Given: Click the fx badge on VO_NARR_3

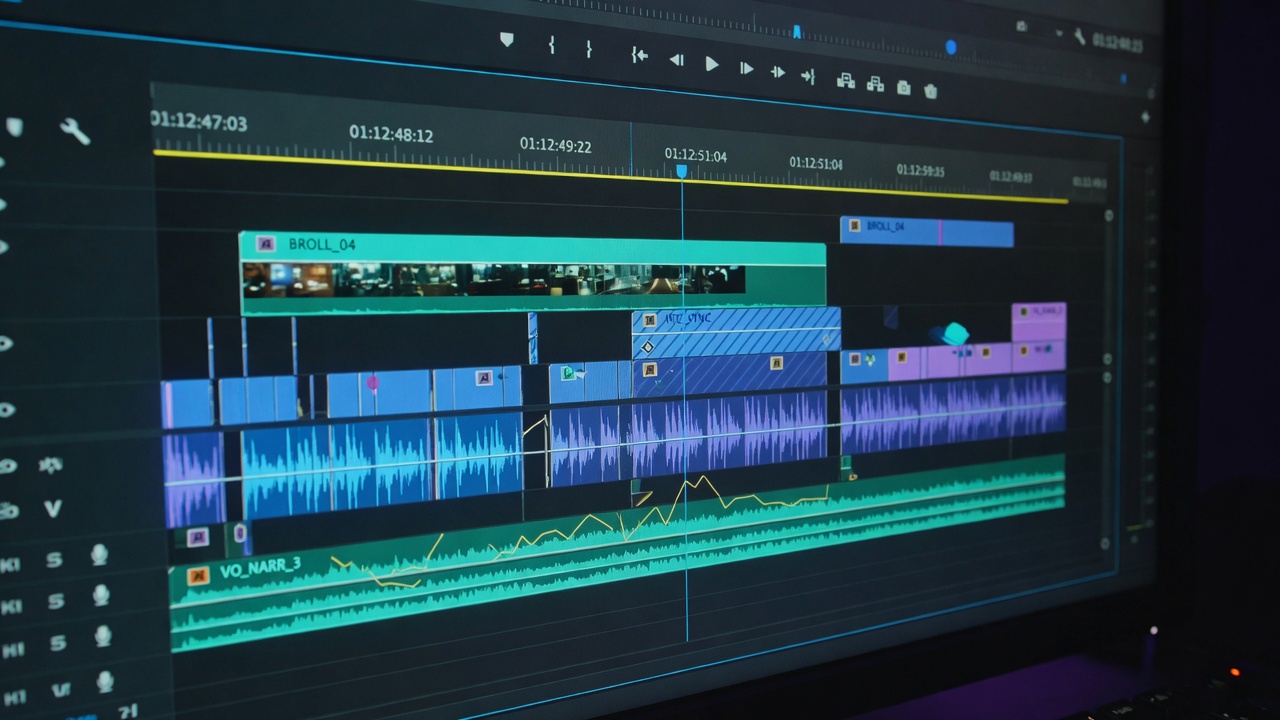Looking at the screenshot, I should (198, 576).
